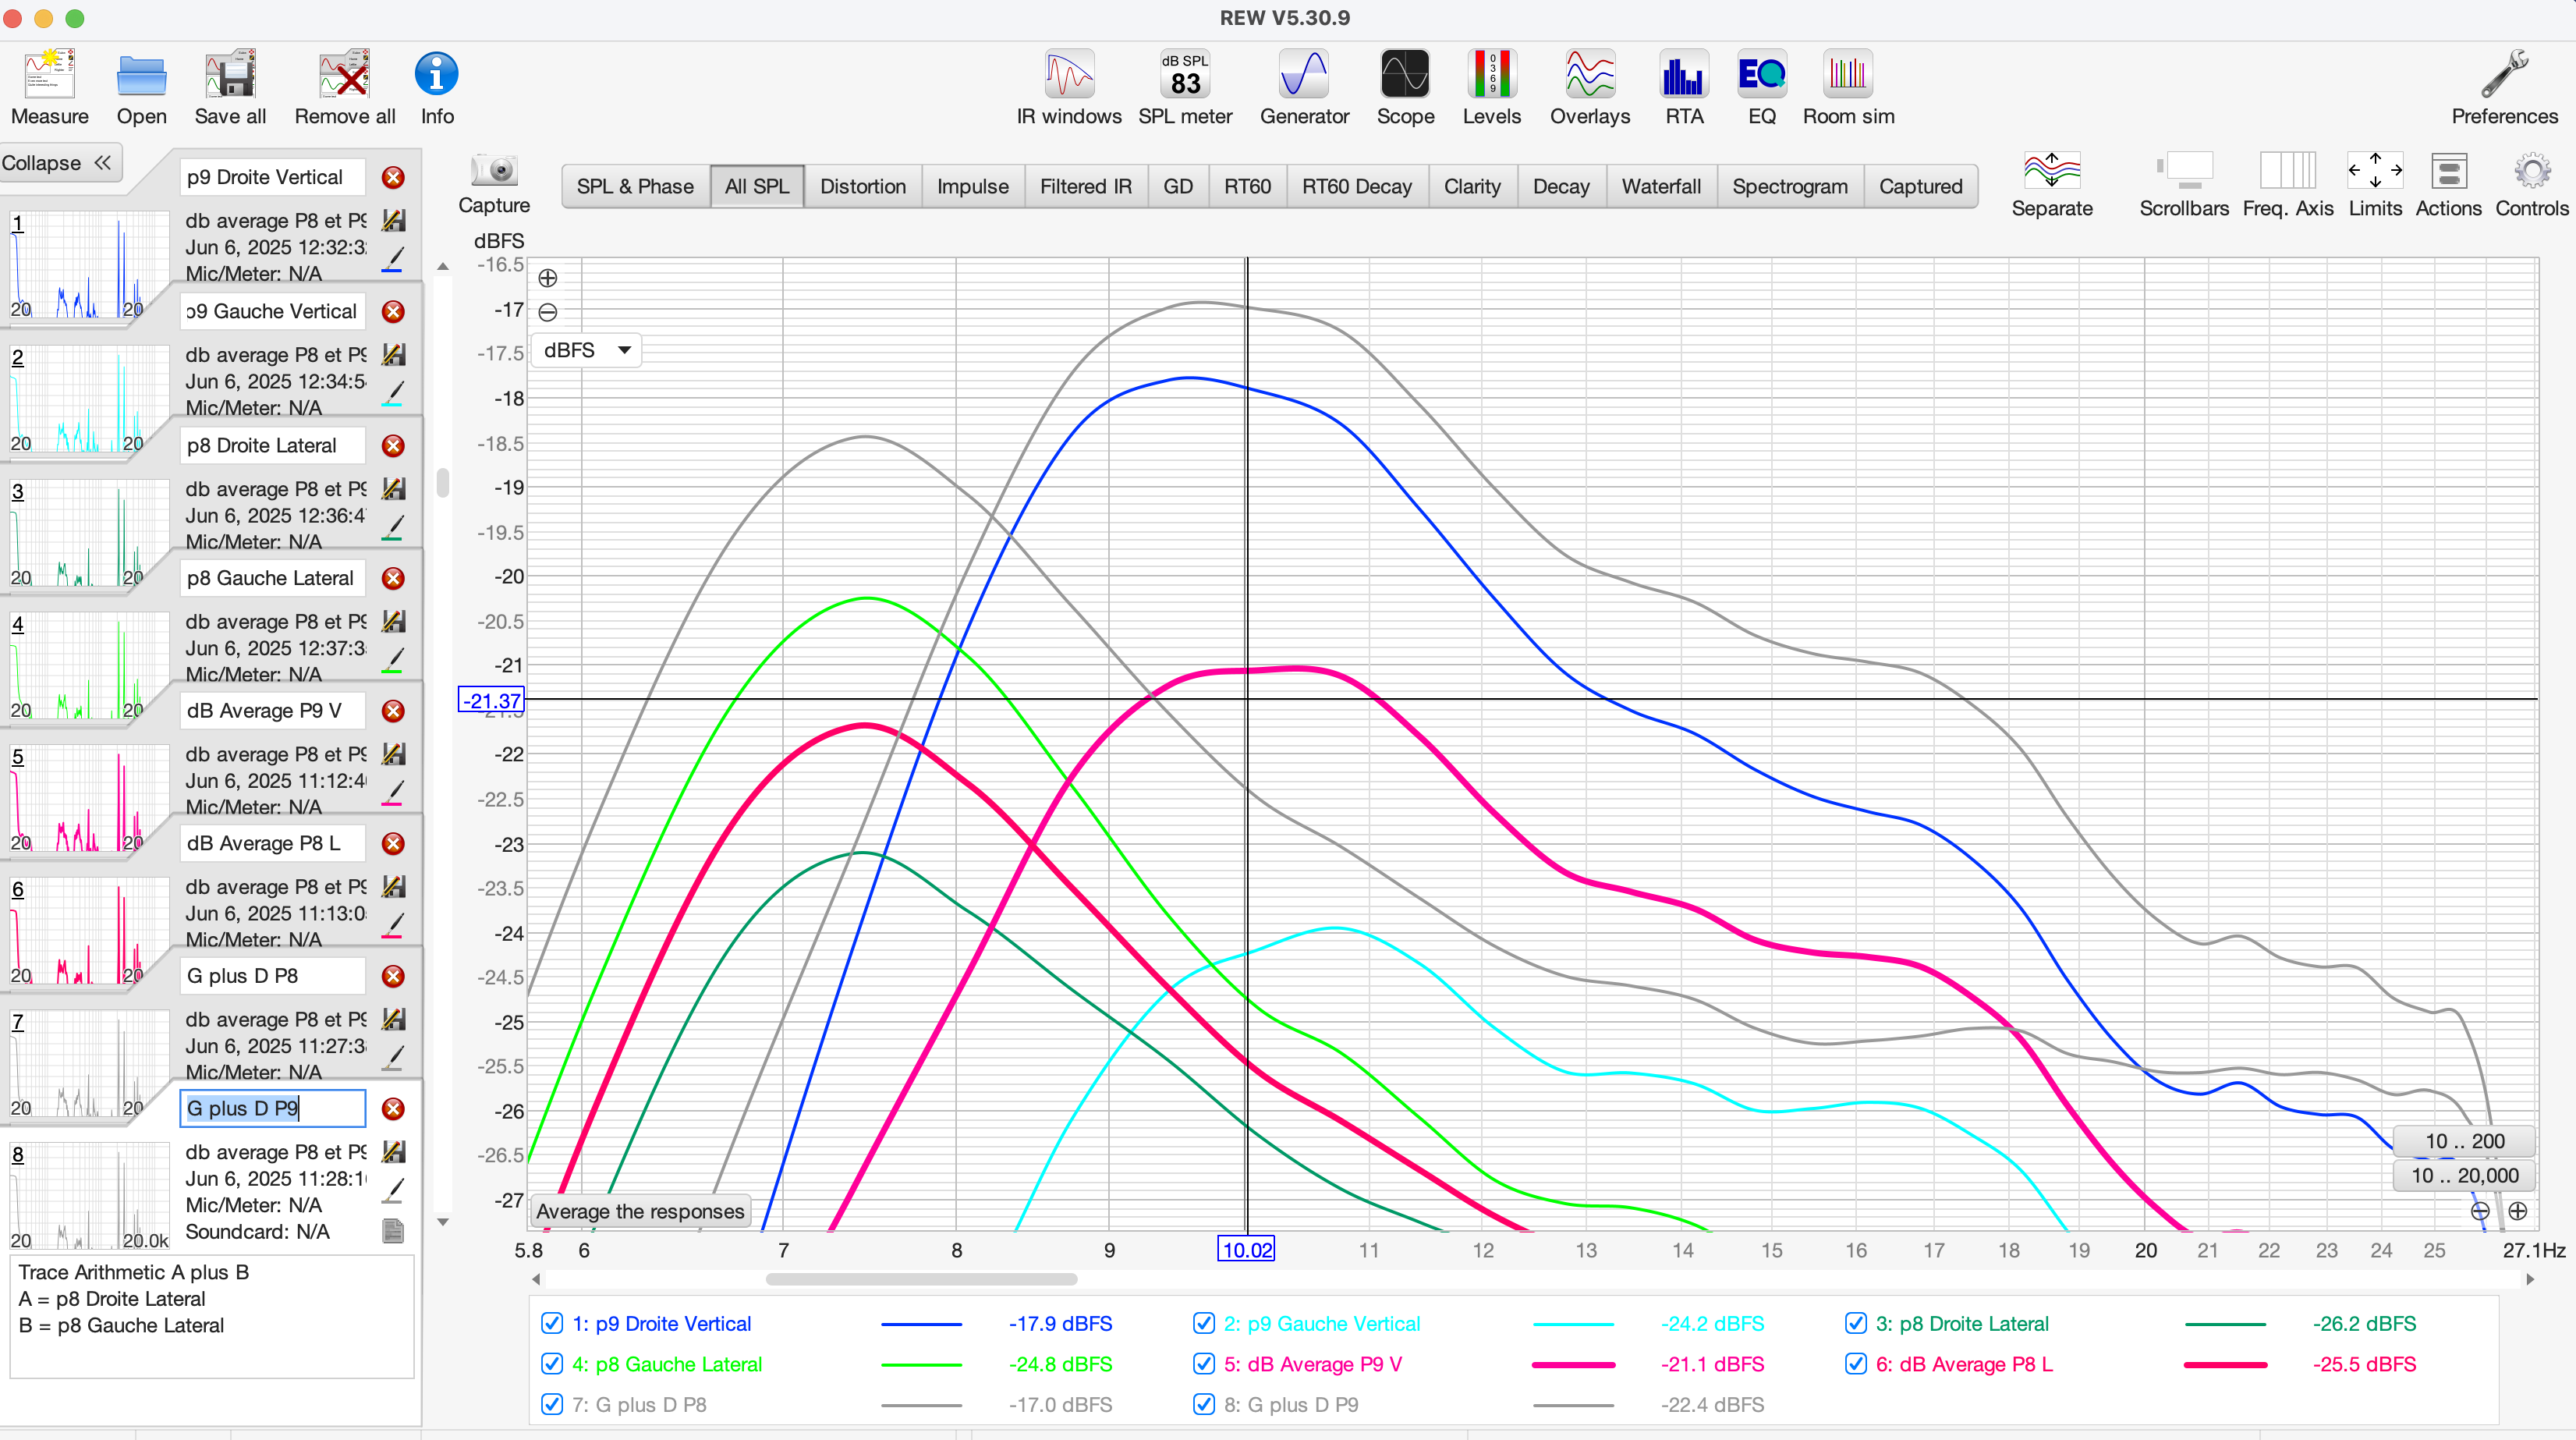This screenshot has height=1440, width=2576.
Task: Select the Spectrogram tab
Action: 1789,186
